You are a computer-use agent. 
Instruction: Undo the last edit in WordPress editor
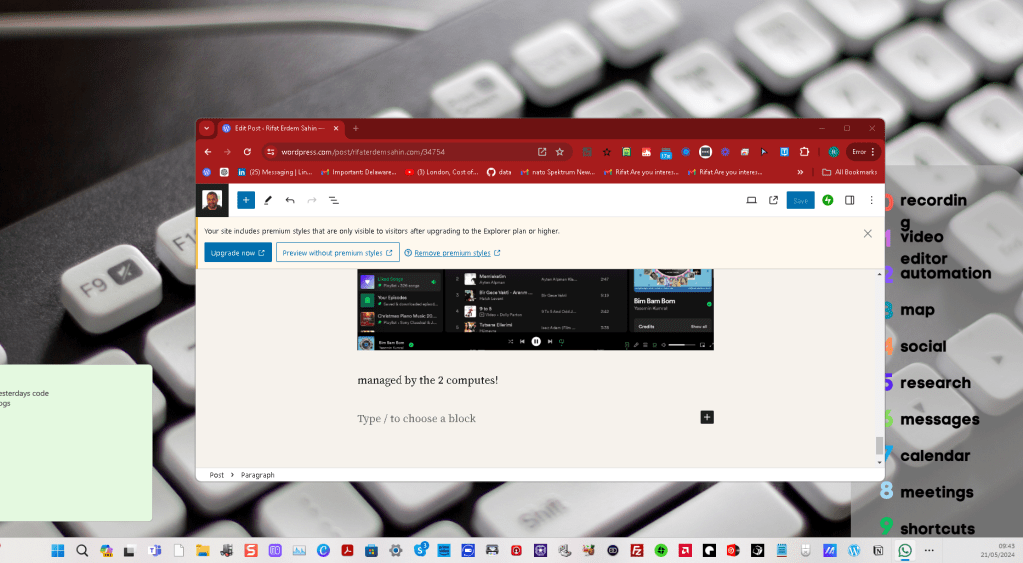[x=290, y=200]
